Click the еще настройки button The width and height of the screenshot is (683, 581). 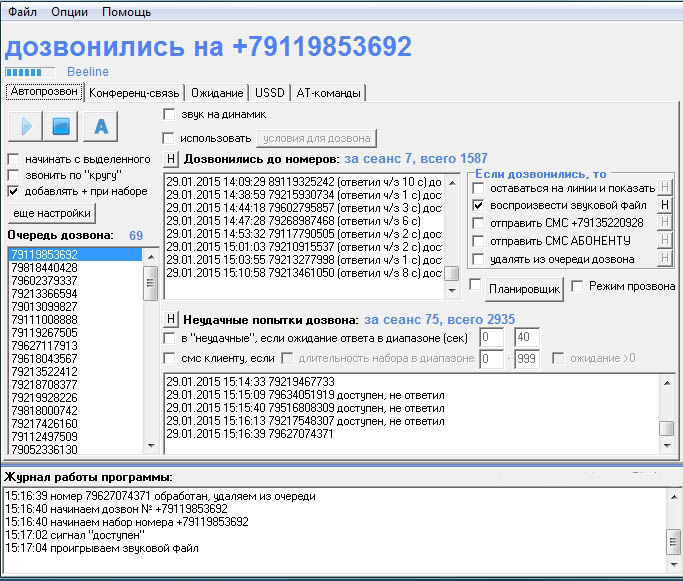52,213
